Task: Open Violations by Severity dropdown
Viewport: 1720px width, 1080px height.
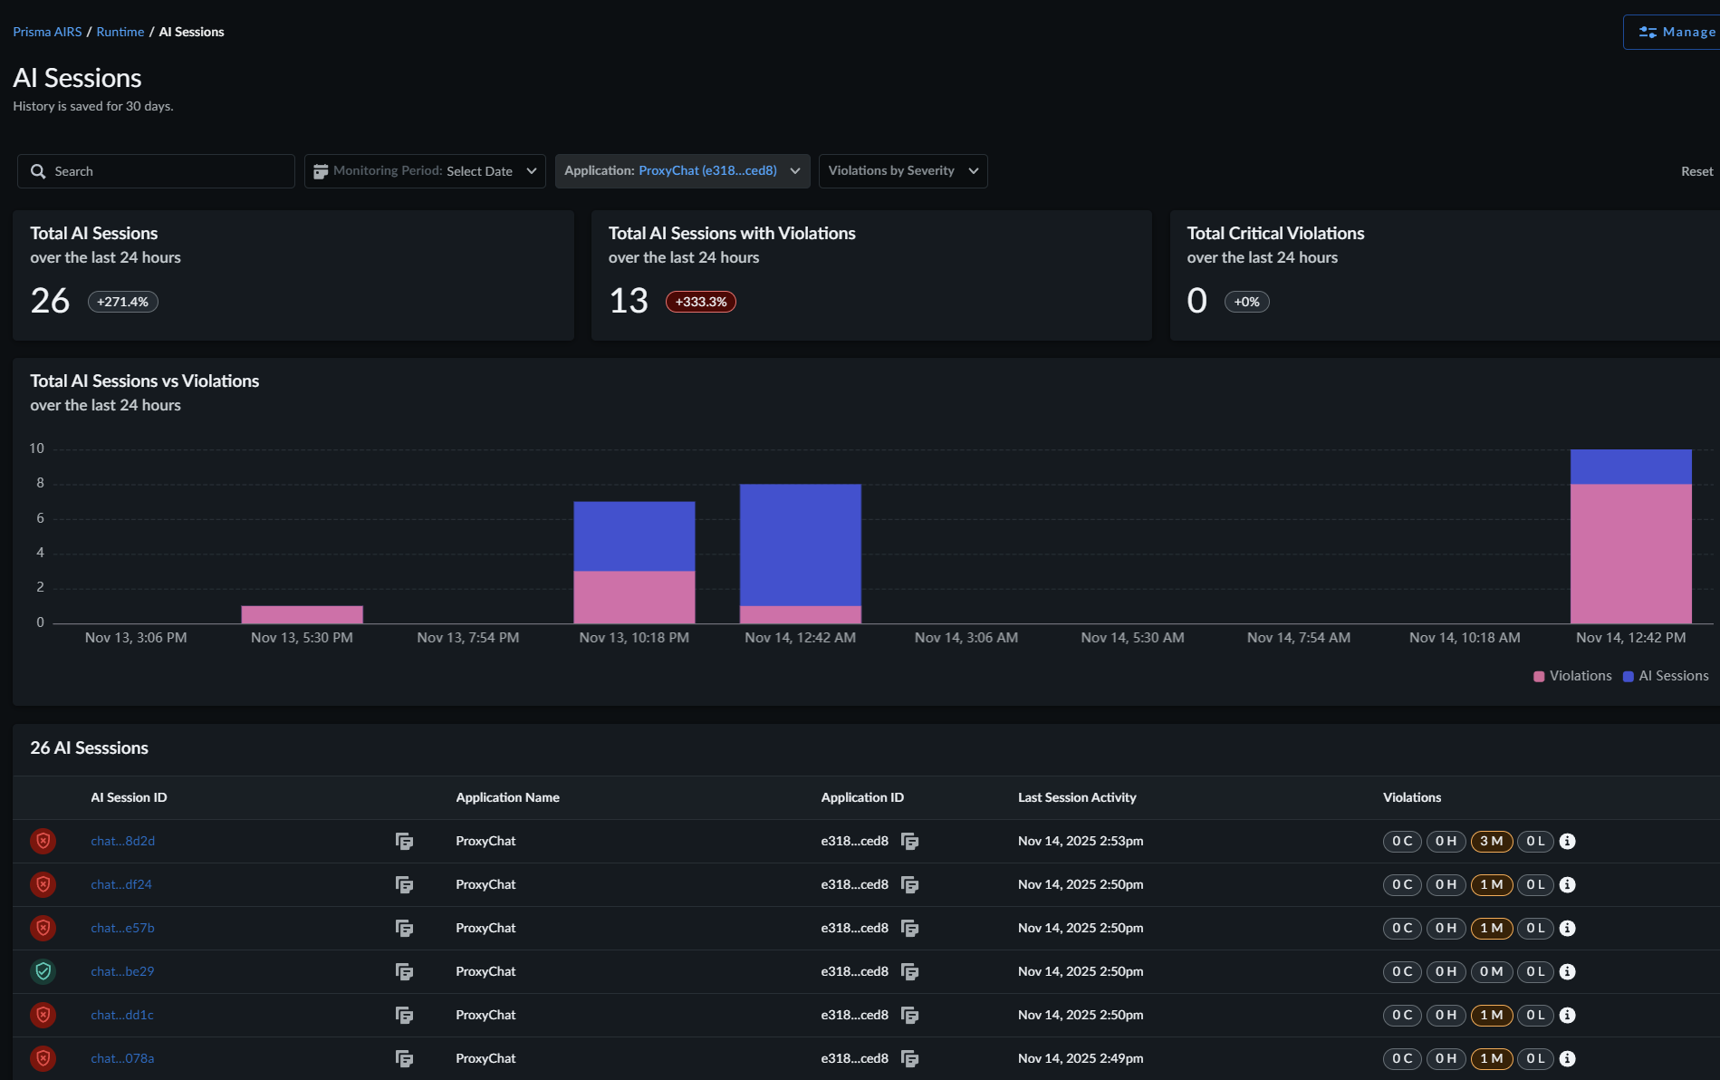Action: (902, 171)
